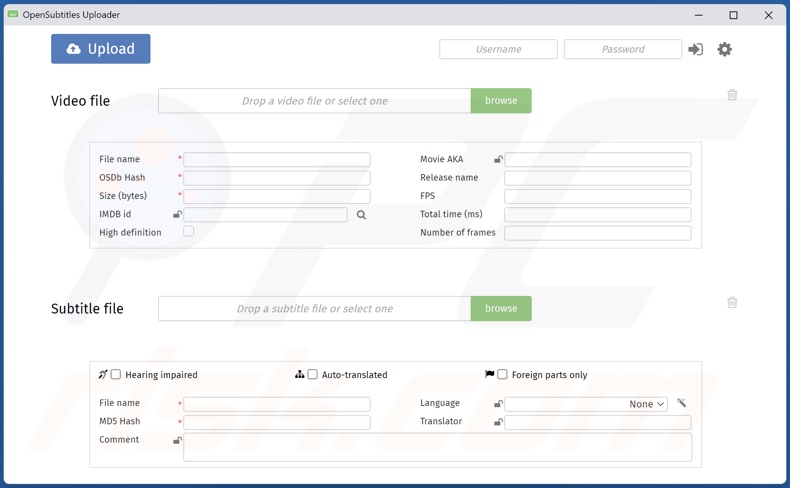Click the 'Video file' heading text
Screen dimensions: 790x488
(80, 101)
